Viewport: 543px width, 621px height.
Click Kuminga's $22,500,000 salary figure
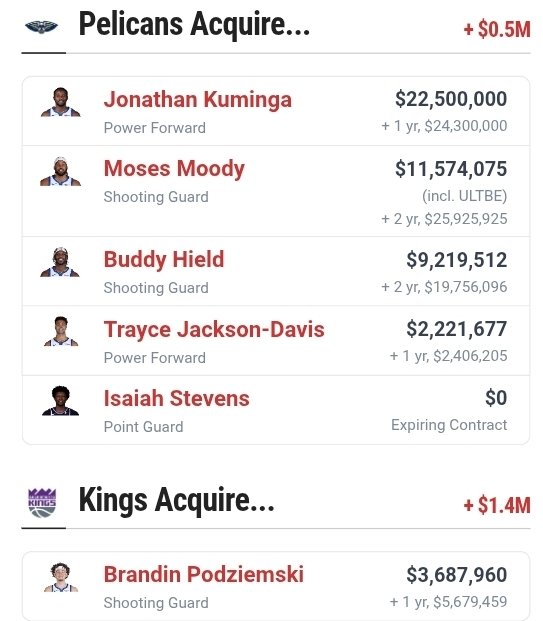pos(451,99)
